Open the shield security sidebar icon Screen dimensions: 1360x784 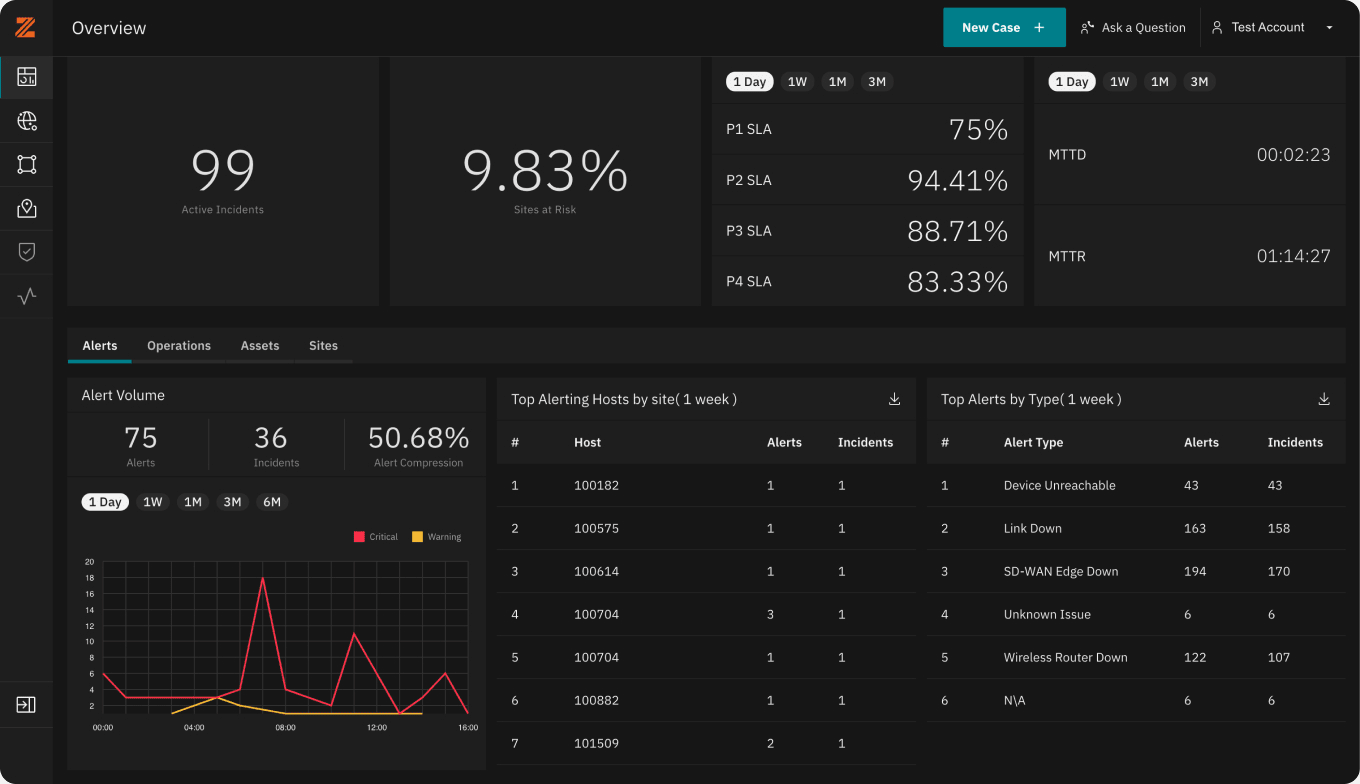pyautogui.click(x=27, y=252)
